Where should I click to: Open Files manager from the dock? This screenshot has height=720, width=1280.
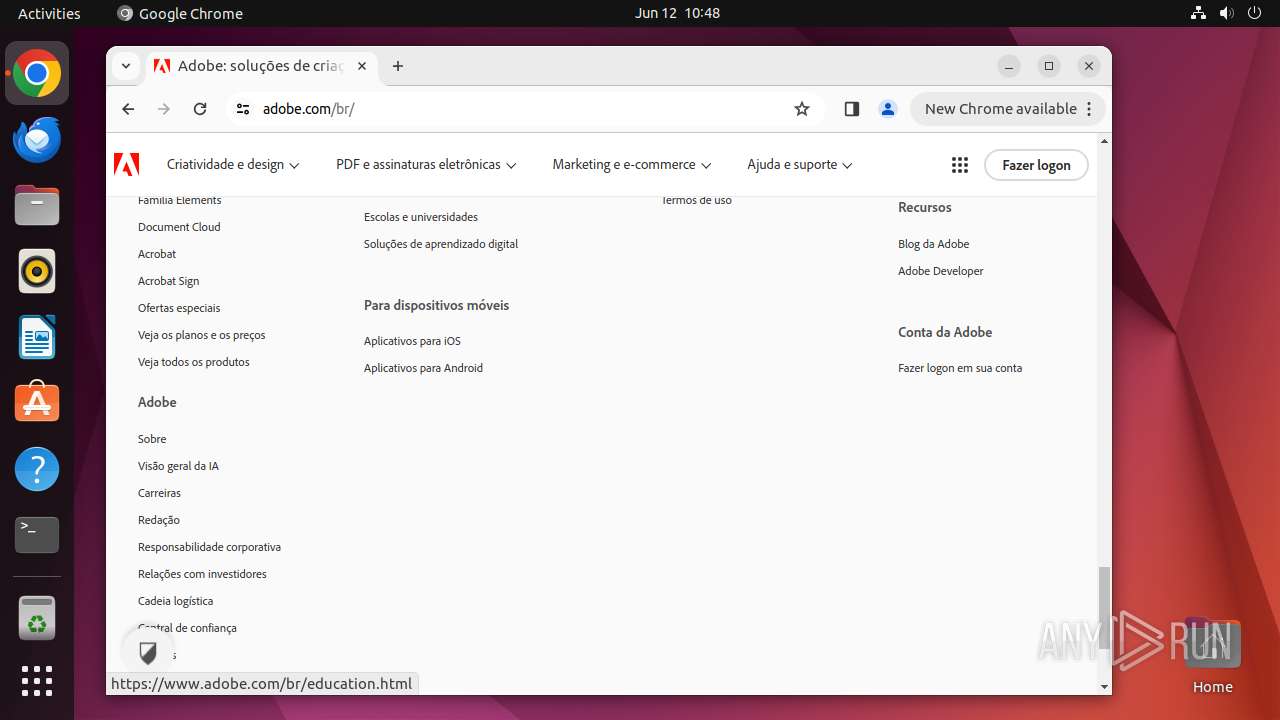click(37, 205)
